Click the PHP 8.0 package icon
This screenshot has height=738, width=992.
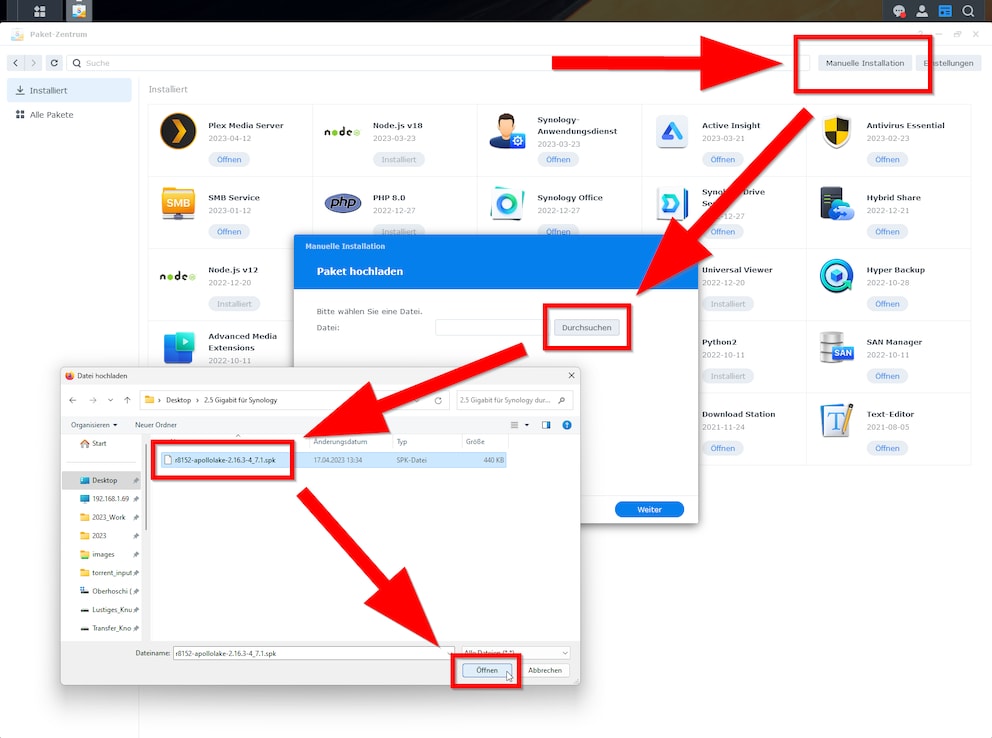click(342, 203)
